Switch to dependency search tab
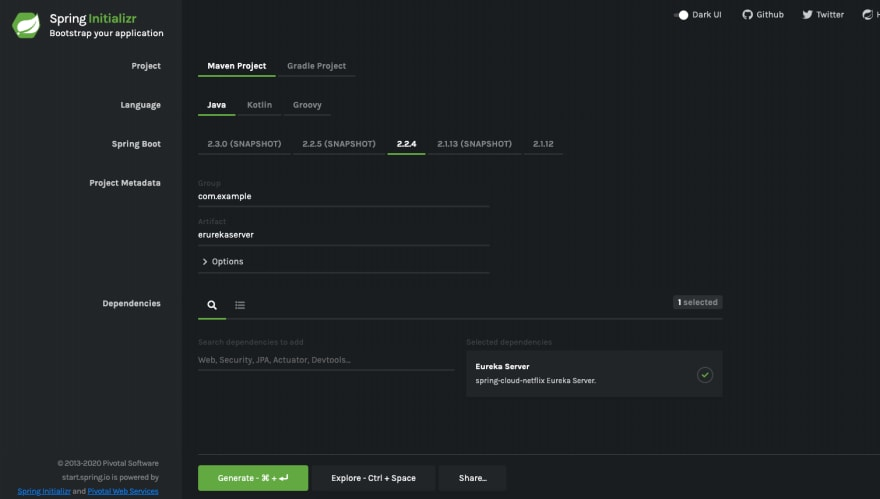The width and height of the screenshot is (880, 499). (x=212, y=305)
